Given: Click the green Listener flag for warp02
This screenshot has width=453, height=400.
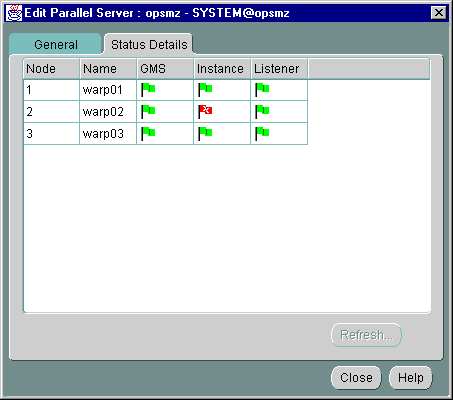Looking at the screenshot, I should [262, 111].
